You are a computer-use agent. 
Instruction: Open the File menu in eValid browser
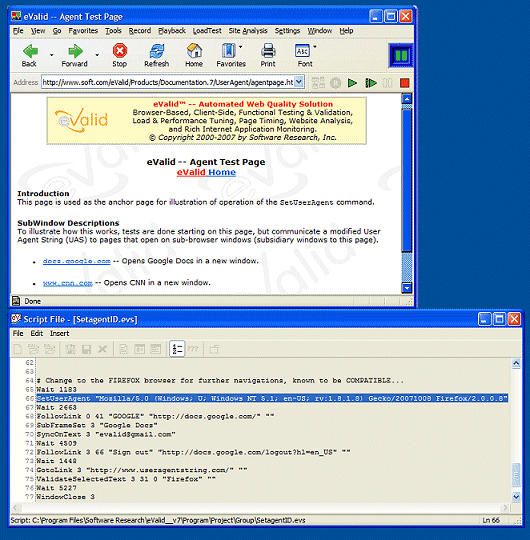pos(18,31)
